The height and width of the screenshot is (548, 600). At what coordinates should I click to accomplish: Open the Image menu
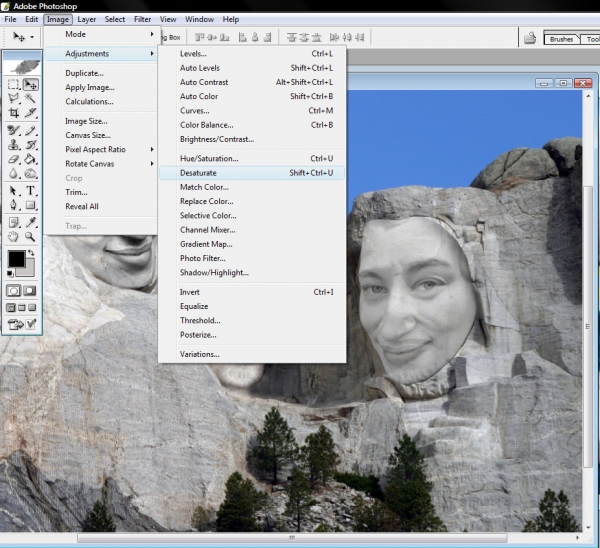58,19
